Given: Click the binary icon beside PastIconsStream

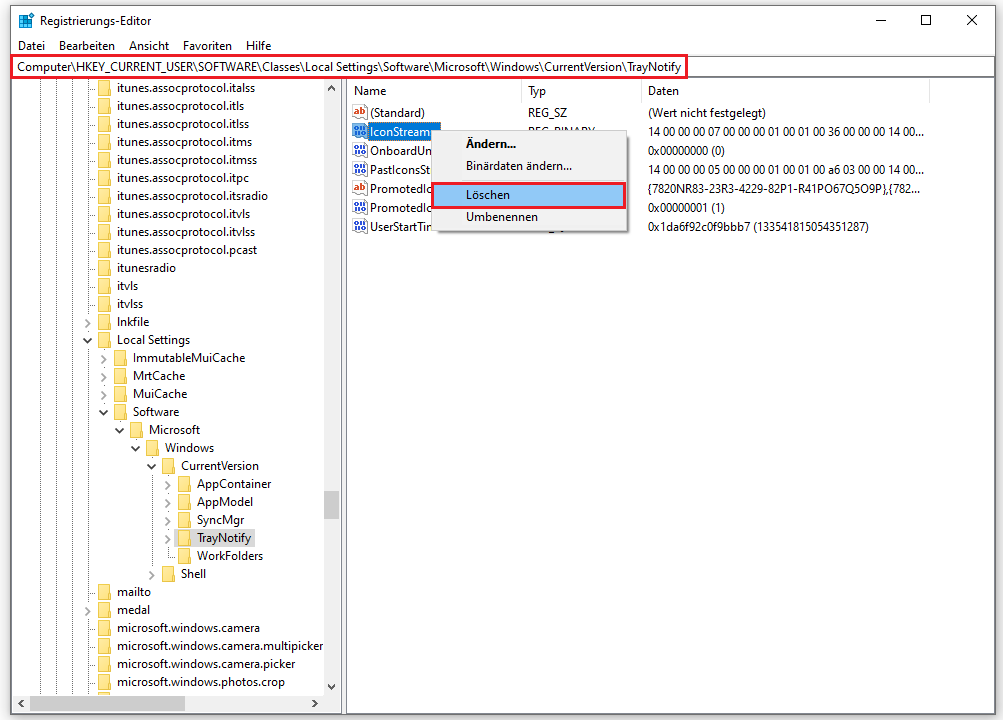Looking at the screenshot, I should [360, 169].
